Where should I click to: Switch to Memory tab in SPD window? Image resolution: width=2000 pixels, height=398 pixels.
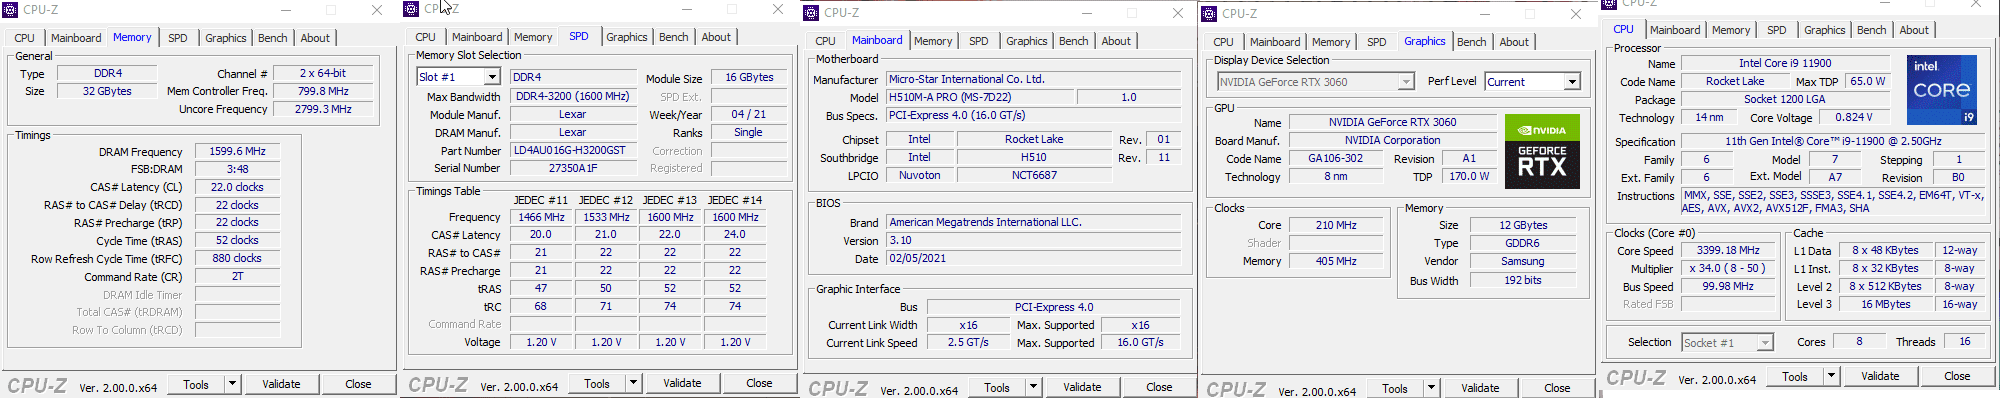tap(533, 37)
